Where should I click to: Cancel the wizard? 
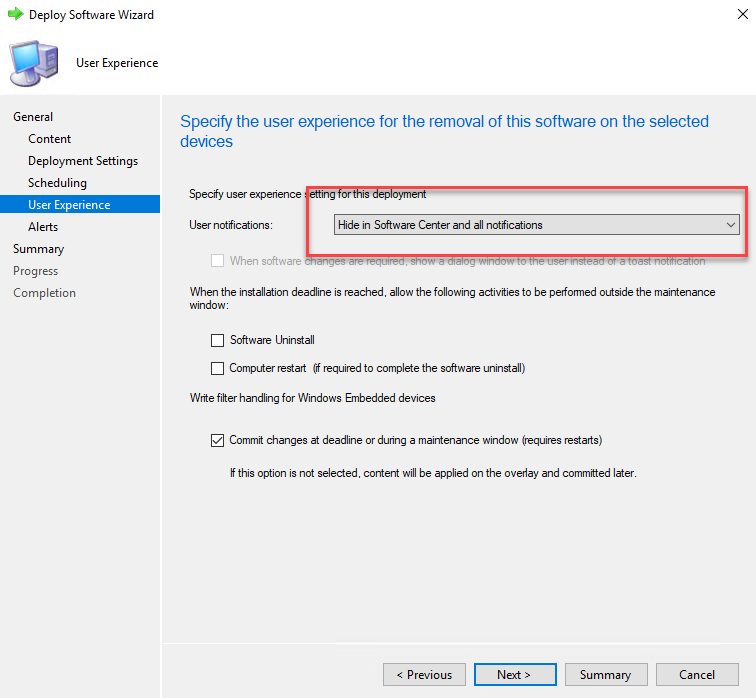697,675
